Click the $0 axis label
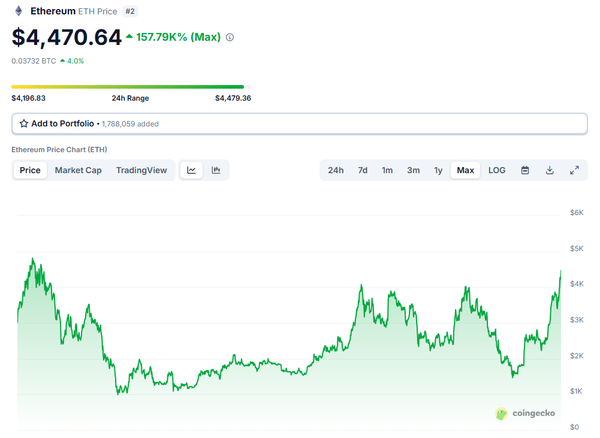This screenshot has width=600, height=438. point(574,427)
